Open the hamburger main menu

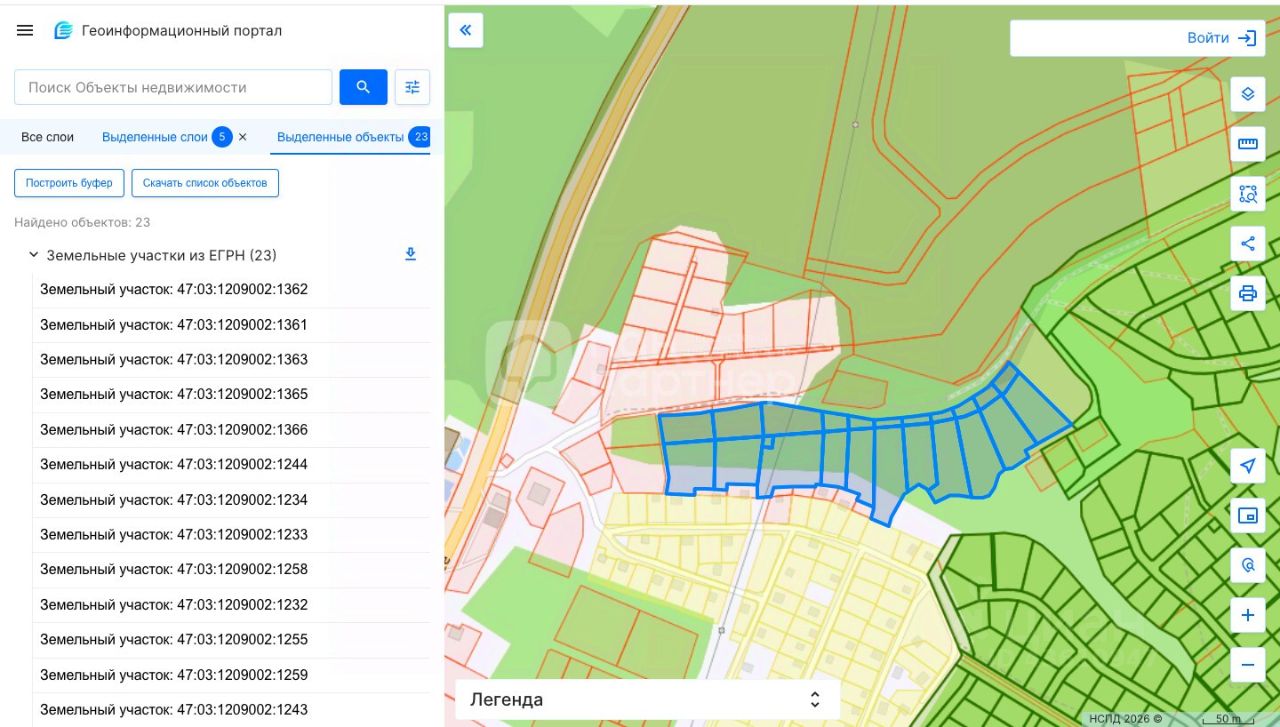point(25,30)
